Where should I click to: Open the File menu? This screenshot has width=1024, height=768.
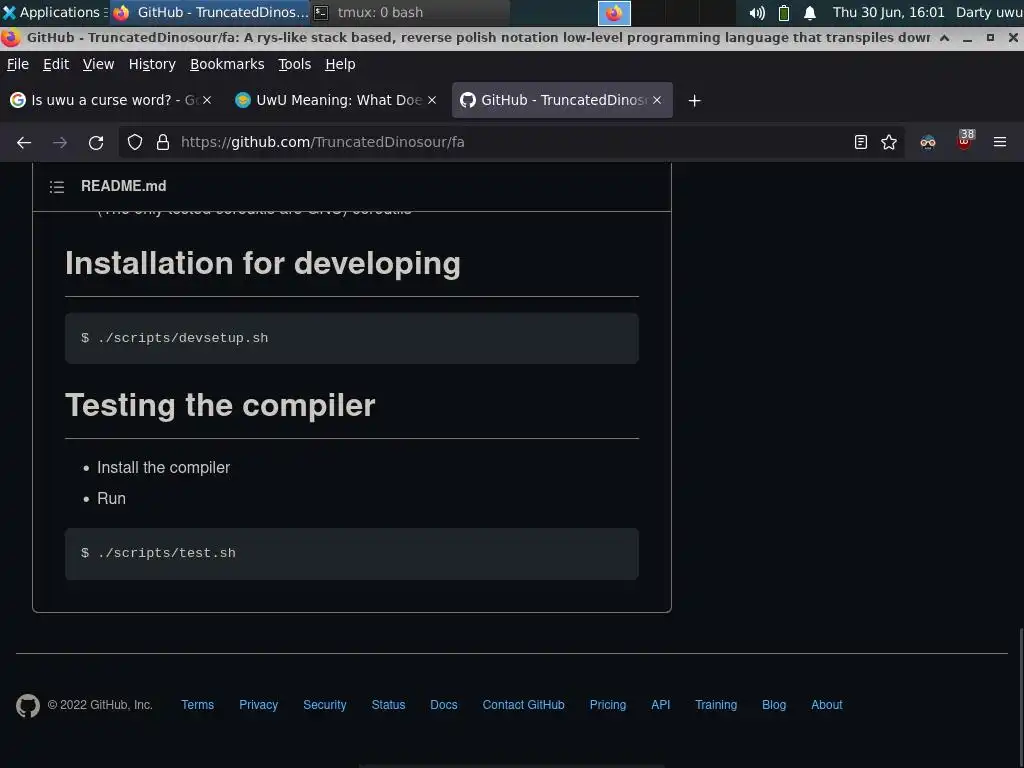18,64
